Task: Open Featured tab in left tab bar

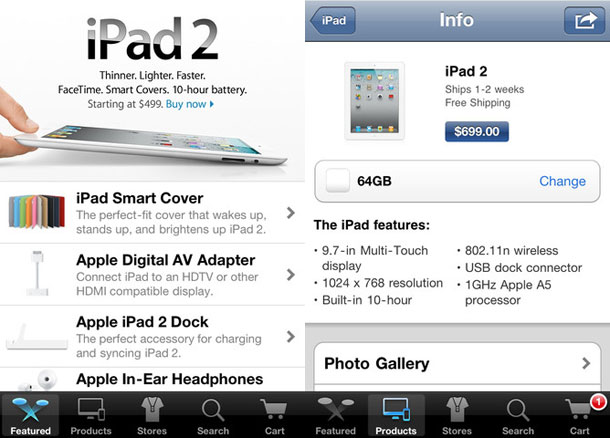Action: pos(30,415)
